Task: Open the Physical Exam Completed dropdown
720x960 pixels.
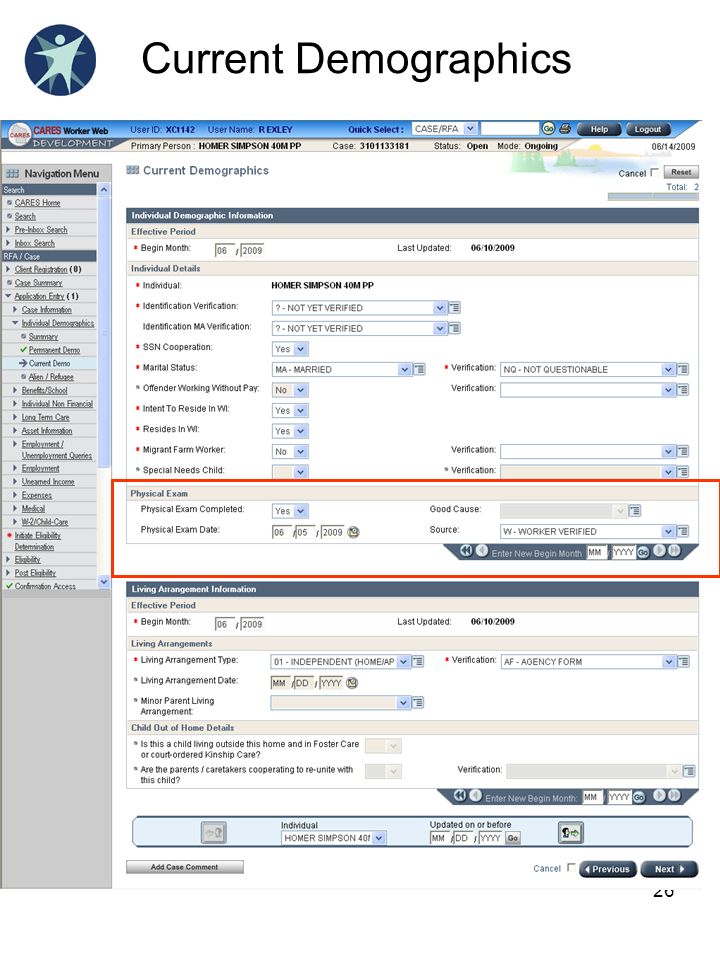Action: point(301,511)
